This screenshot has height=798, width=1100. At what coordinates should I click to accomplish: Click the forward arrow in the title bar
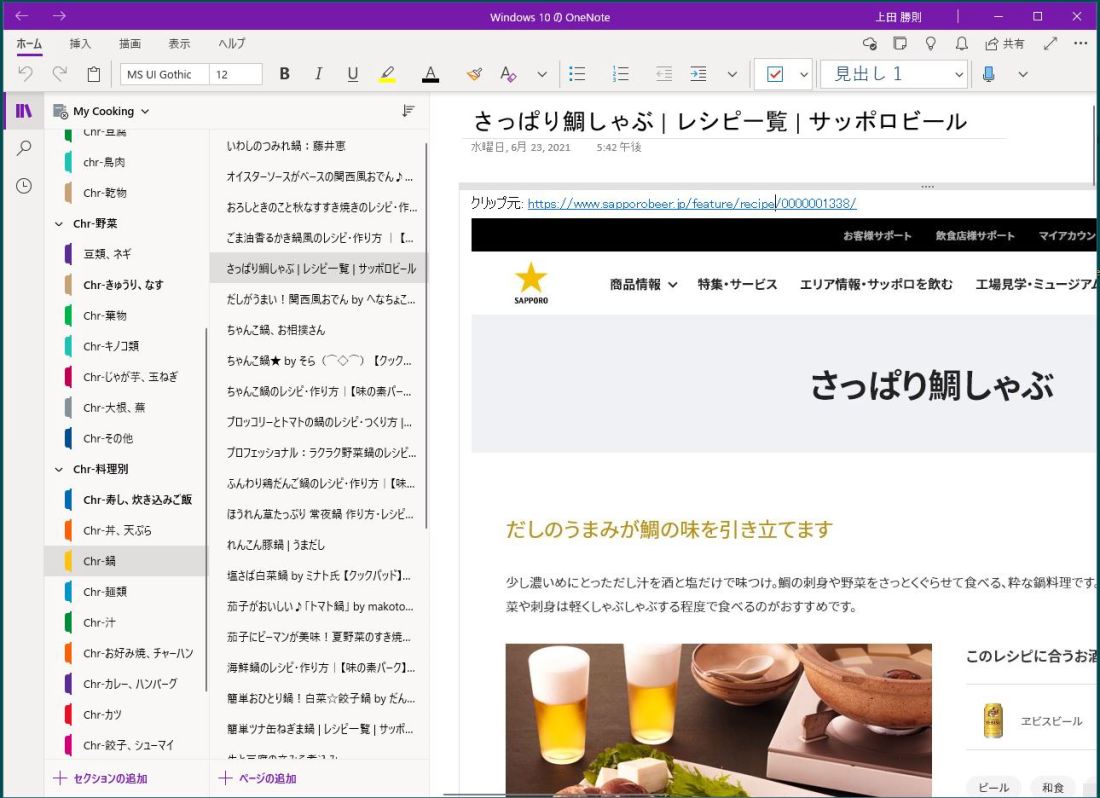tap(59, 16)
